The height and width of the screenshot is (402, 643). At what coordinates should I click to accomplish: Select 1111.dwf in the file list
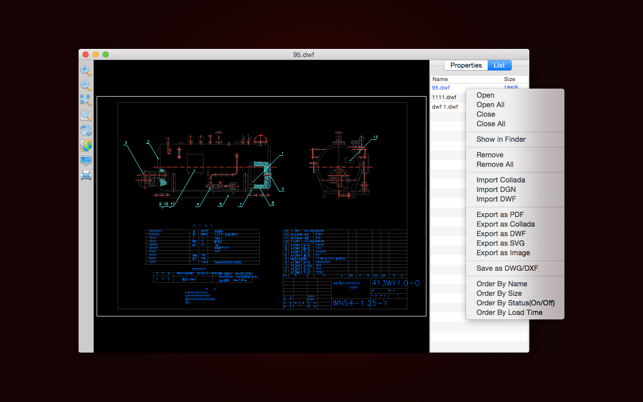pyautogui.click(x=444, y=97)
